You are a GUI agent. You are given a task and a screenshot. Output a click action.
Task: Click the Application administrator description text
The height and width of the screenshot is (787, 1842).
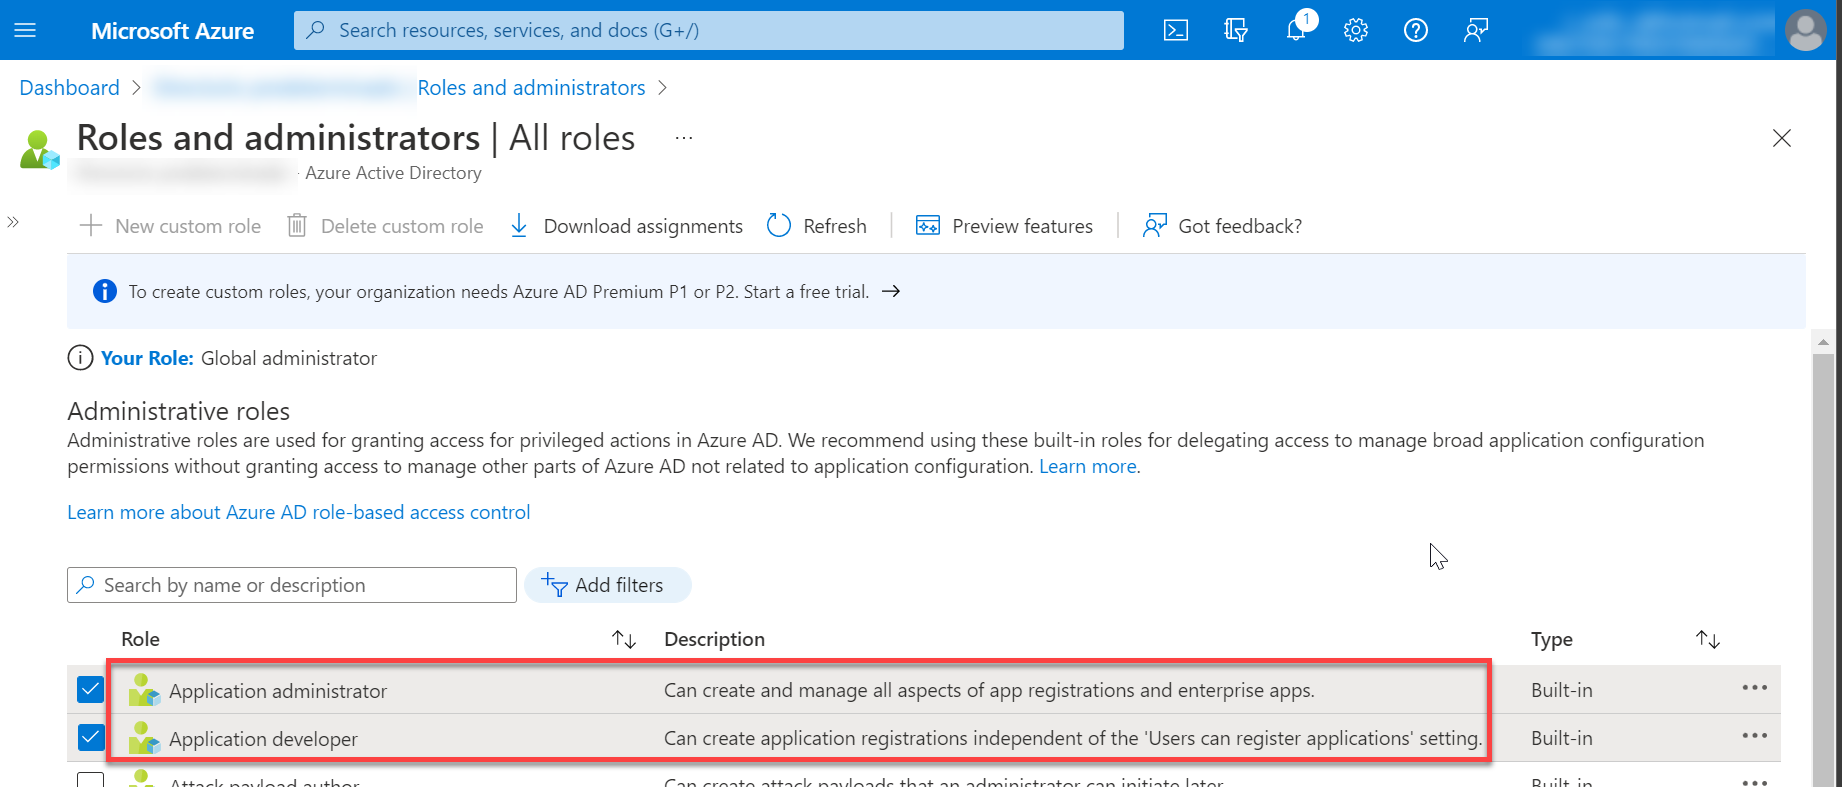tap(989, 690)
